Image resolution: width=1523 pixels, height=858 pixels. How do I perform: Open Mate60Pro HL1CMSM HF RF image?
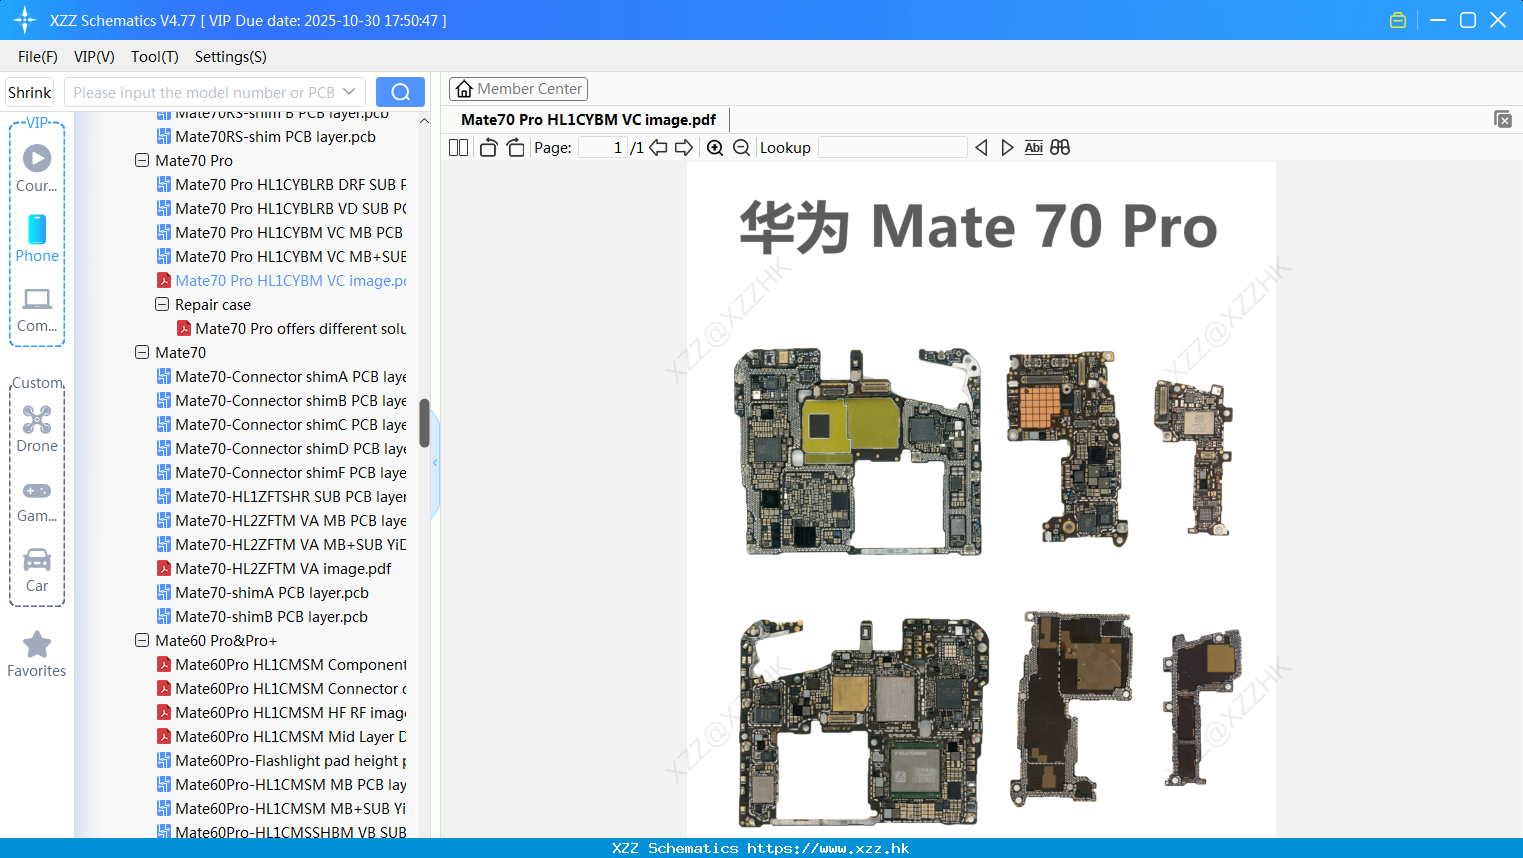282,713
